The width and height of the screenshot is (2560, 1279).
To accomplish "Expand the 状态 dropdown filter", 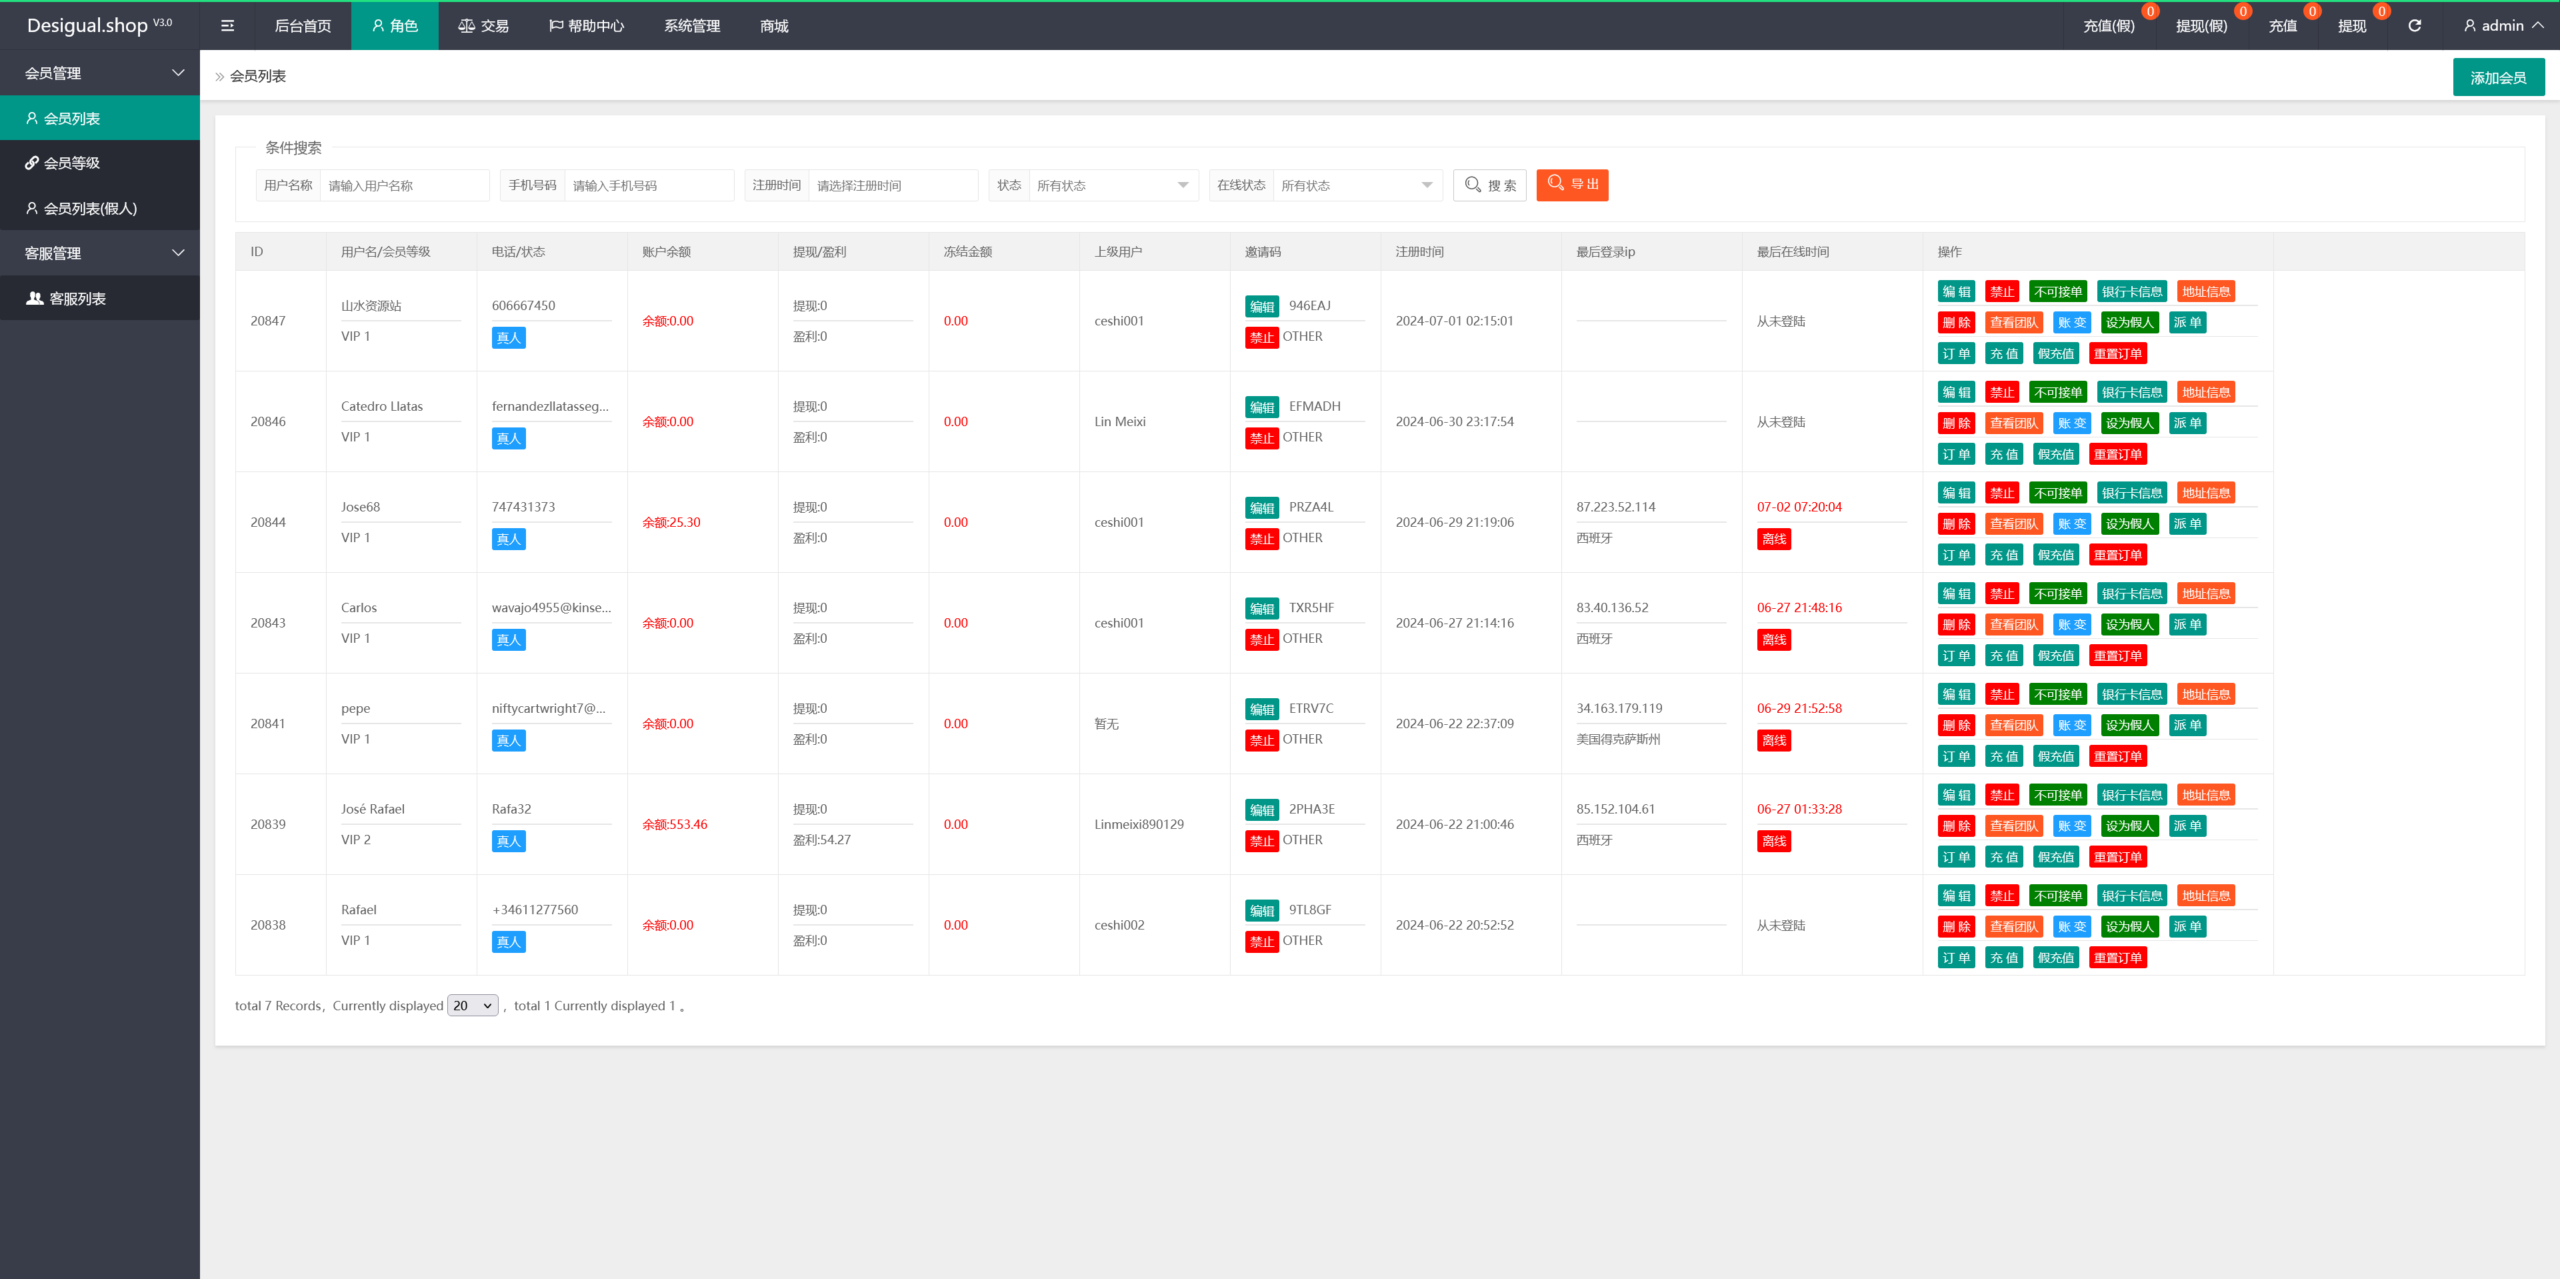I will pyautogui.click(x=1112, y=185).
